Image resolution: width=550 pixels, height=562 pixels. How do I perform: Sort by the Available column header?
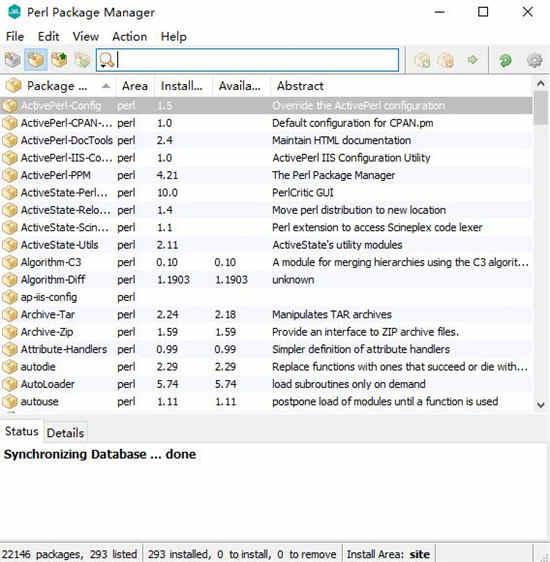pos(240,86)
